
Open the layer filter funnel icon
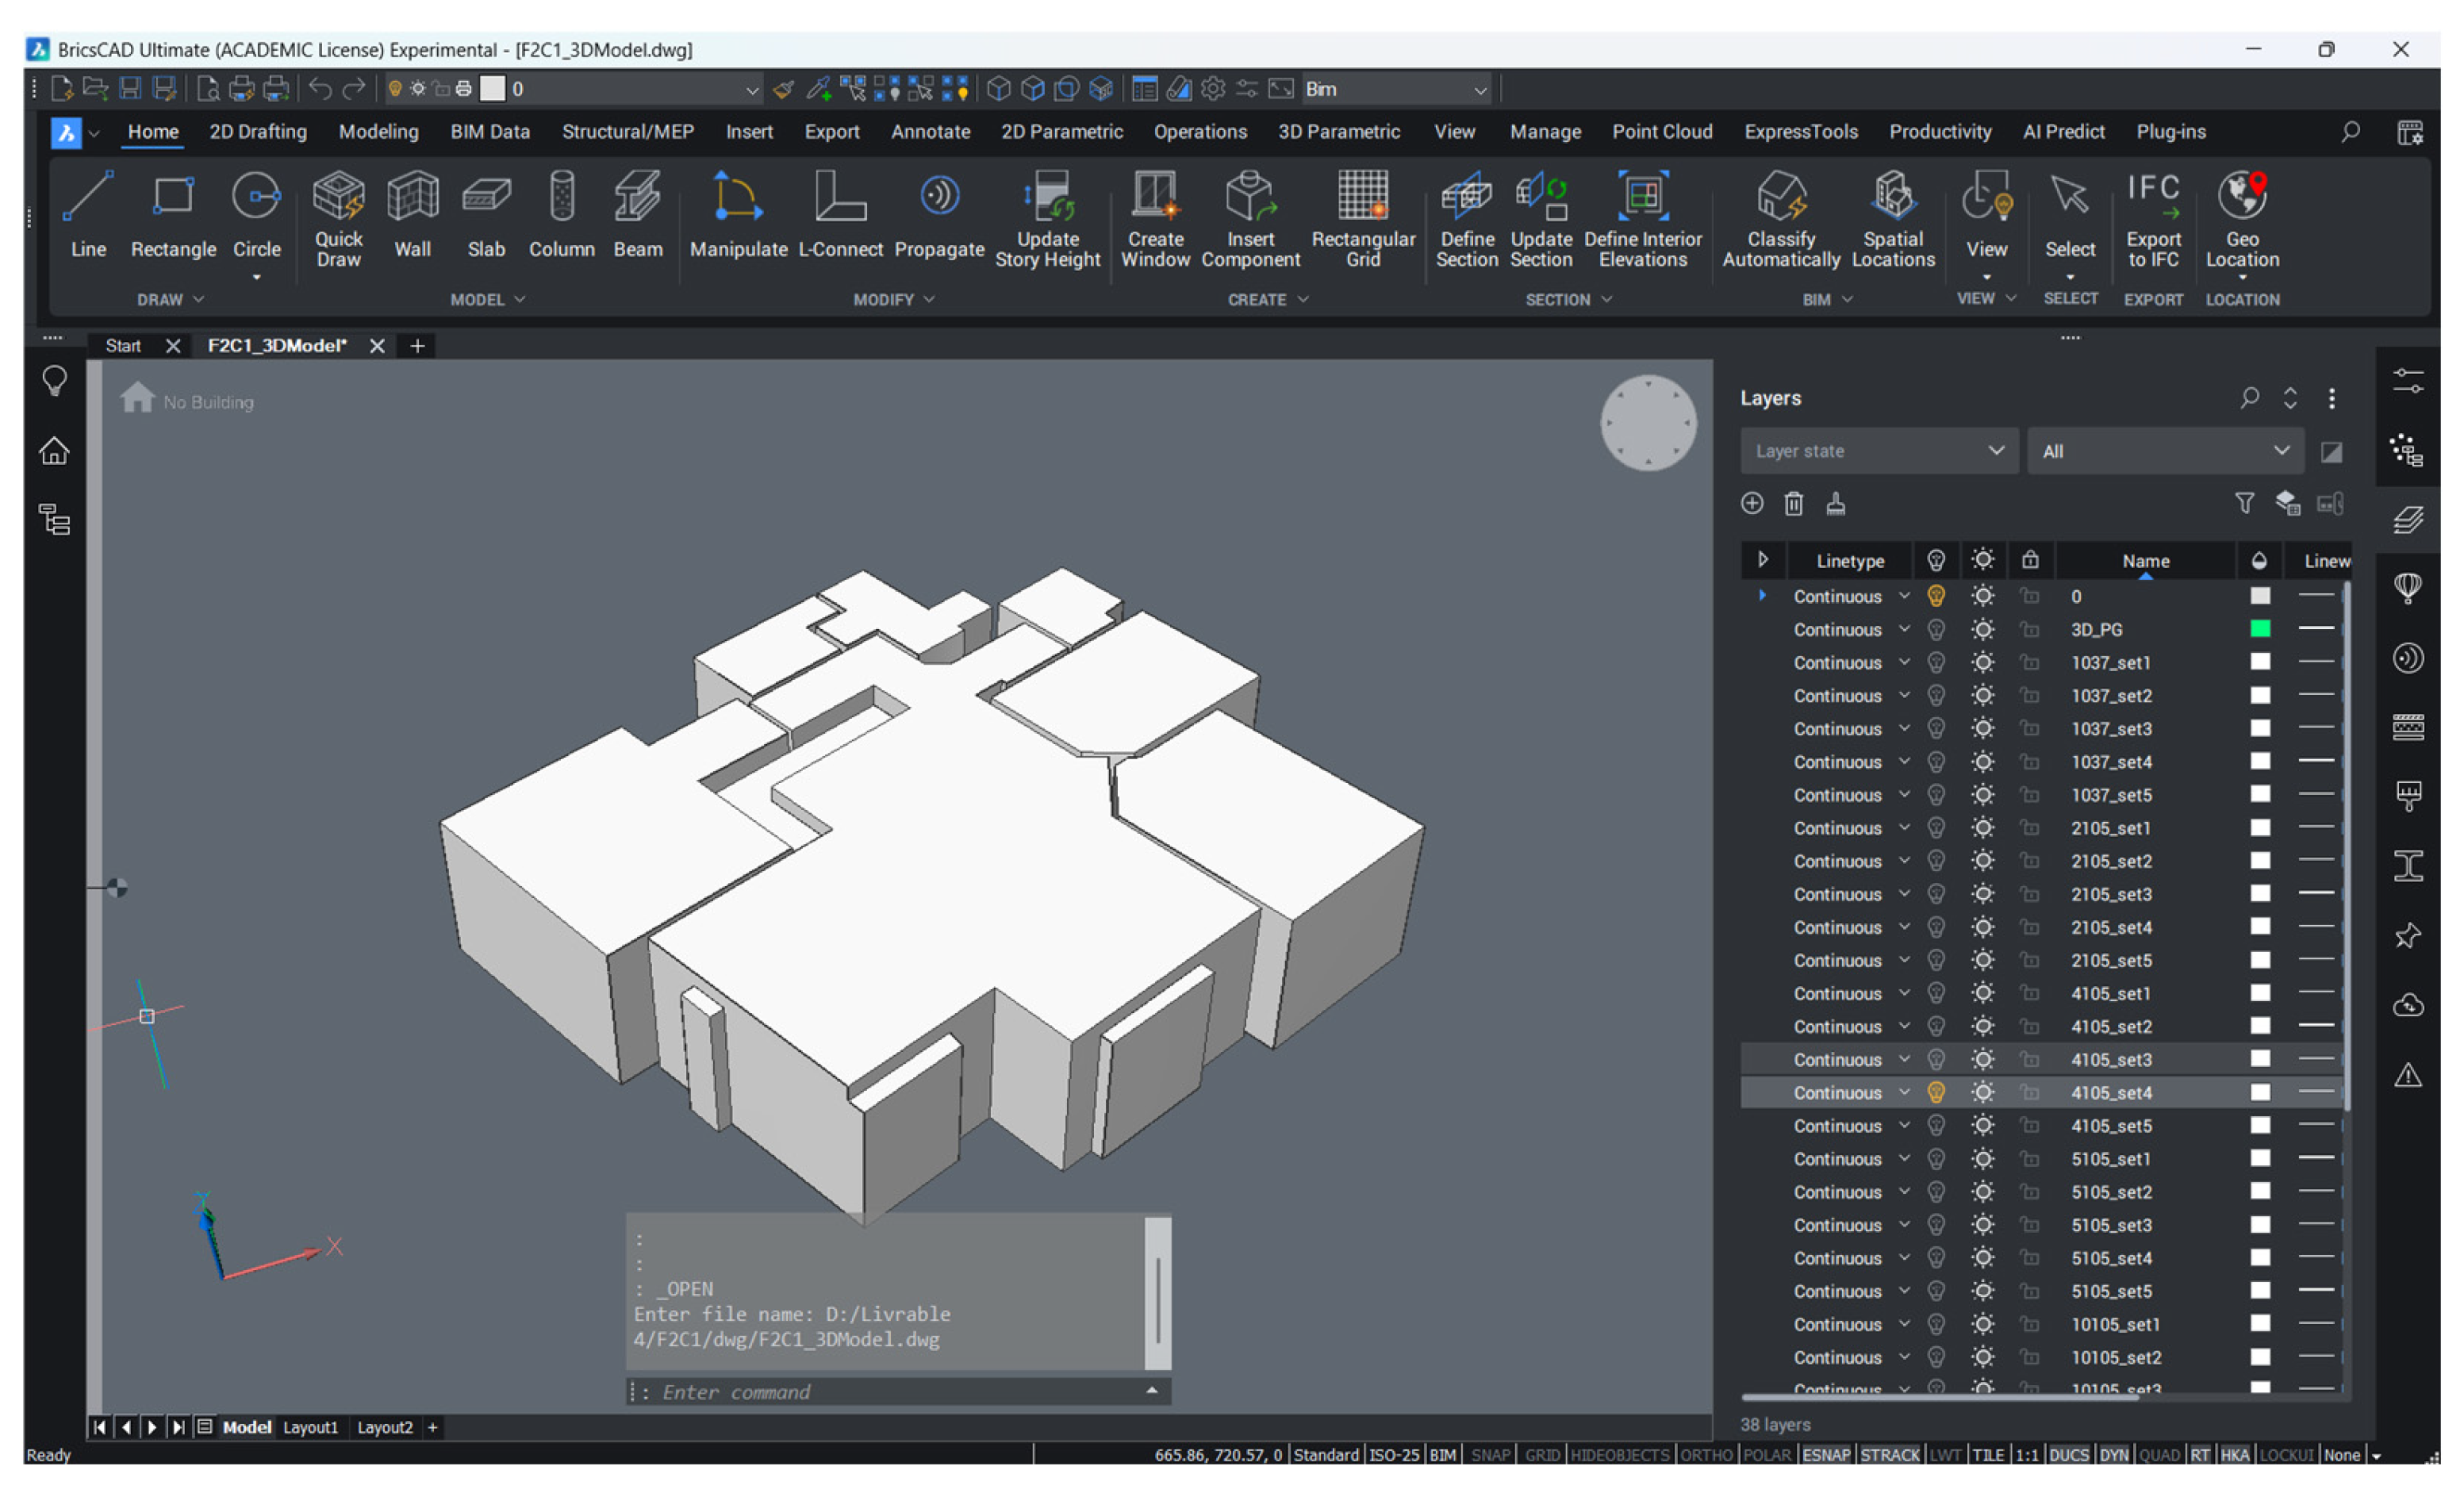point(2245,503)
